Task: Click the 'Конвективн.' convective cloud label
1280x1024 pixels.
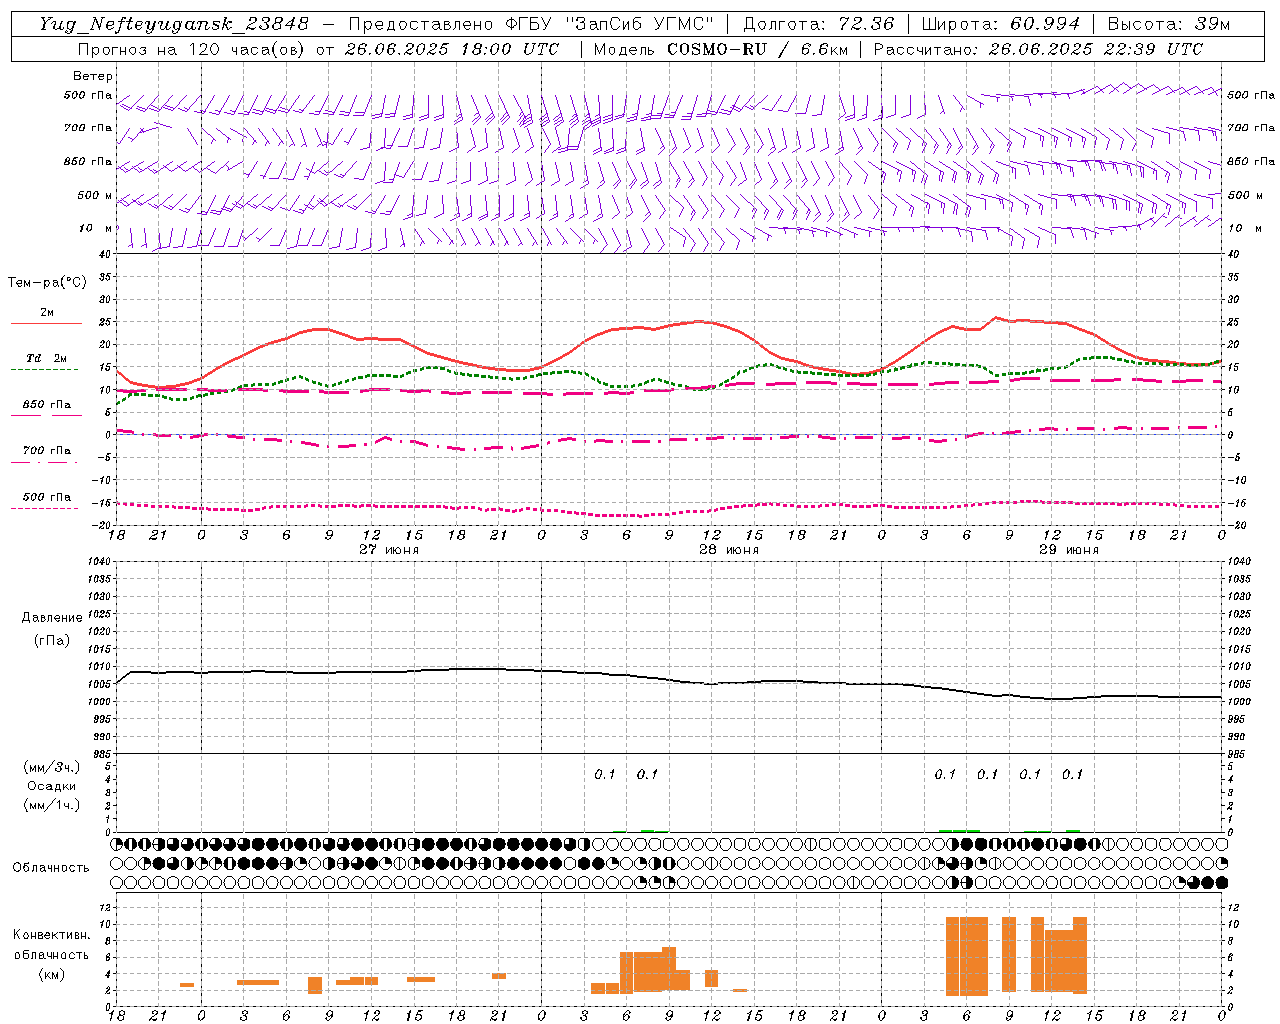Action: [52, 935]
